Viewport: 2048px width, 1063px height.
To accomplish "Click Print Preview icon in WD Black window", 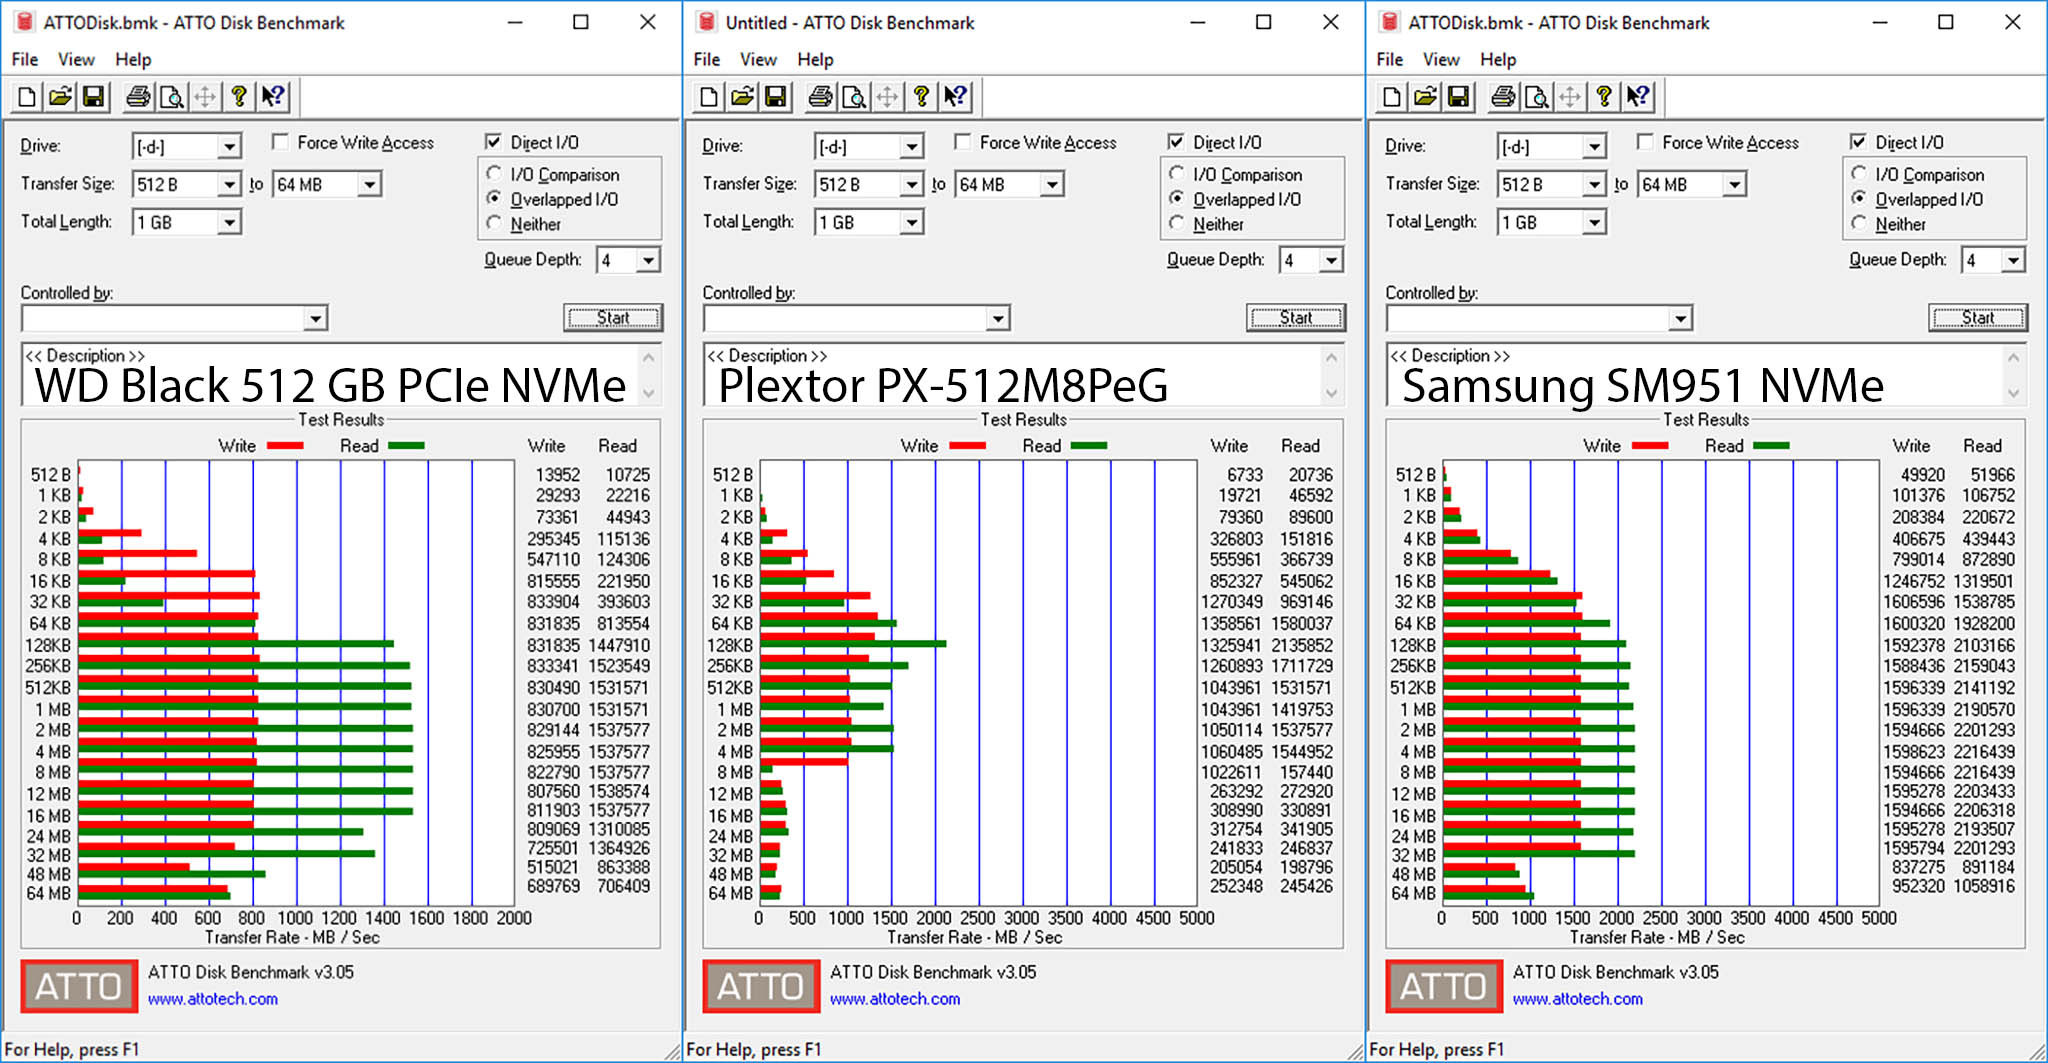I will coord(172,97).
